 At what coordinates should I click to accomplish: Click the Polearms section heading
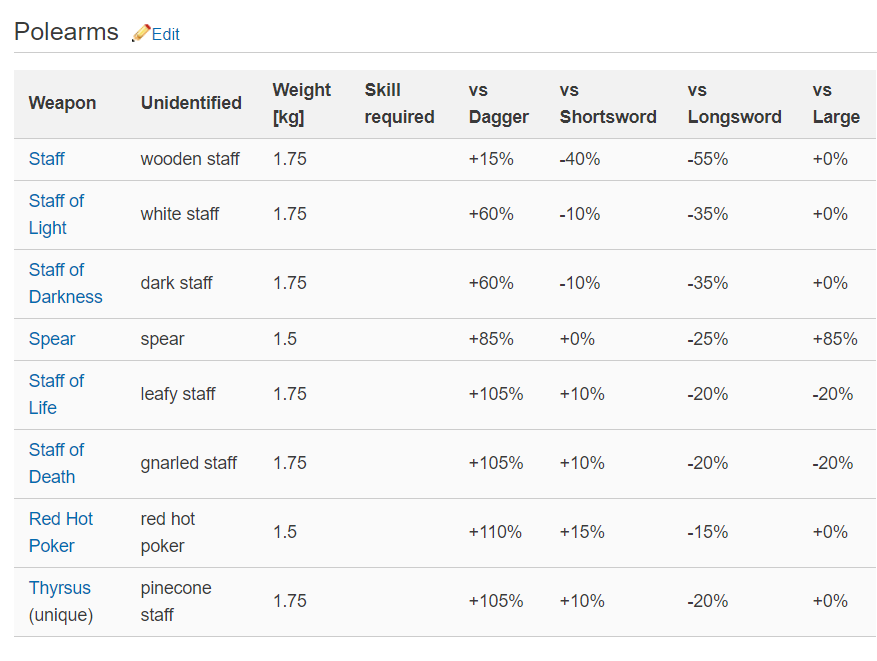pos(66,32)
